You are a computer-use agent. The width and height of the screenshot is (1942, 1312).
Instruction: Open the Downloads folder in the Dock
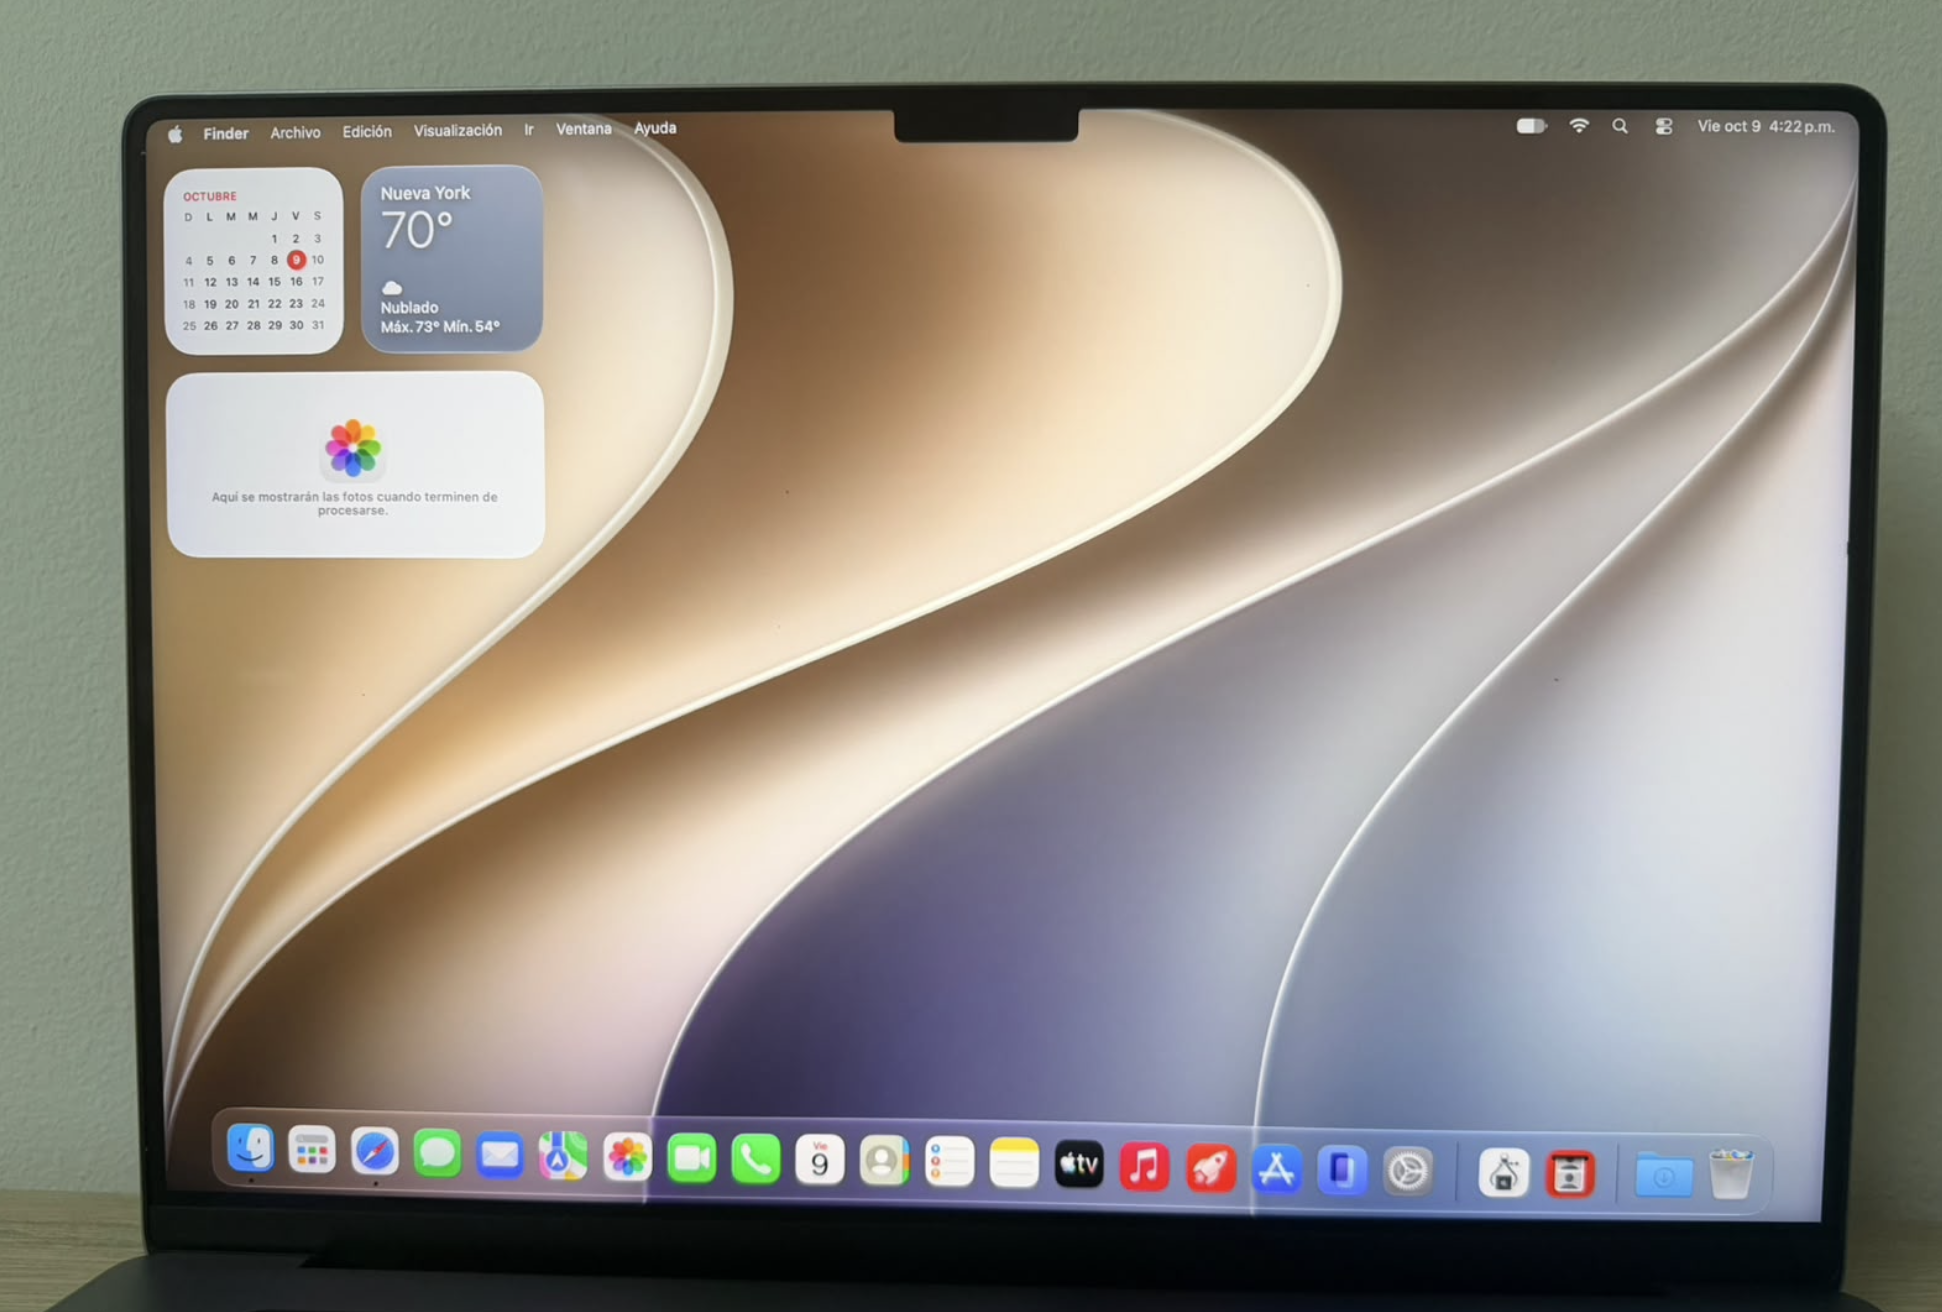tap(1664, 1176)
